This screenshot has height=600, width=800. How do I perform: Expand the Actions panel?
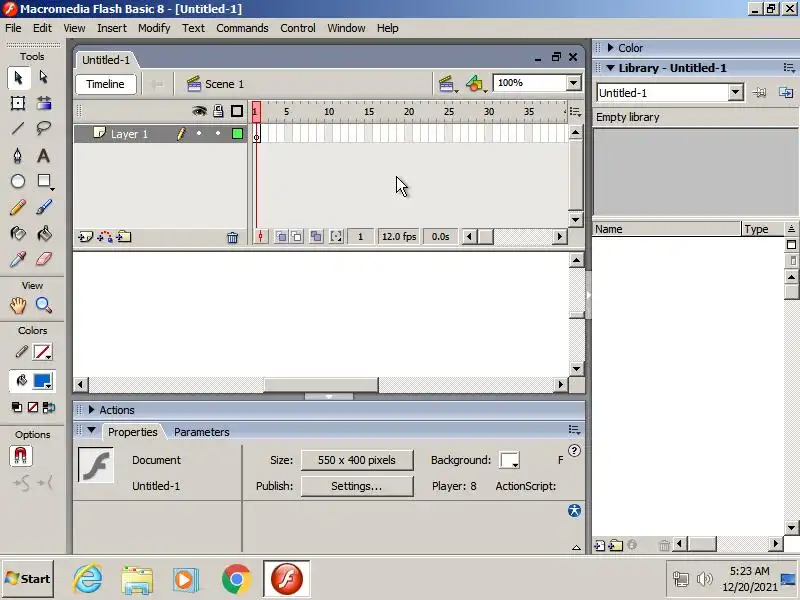click(x=91, y=409)
